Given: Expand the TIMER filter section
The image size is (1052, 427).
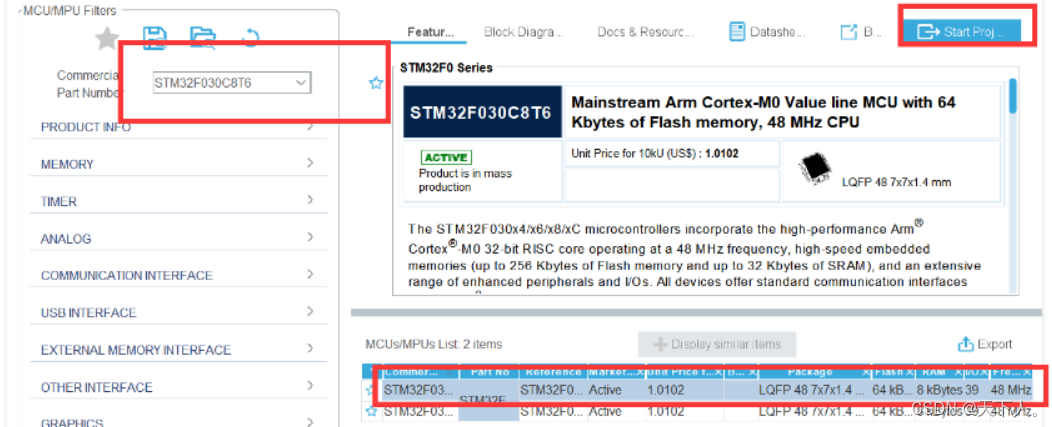Looking at the screenshot, I should point(178,201).
